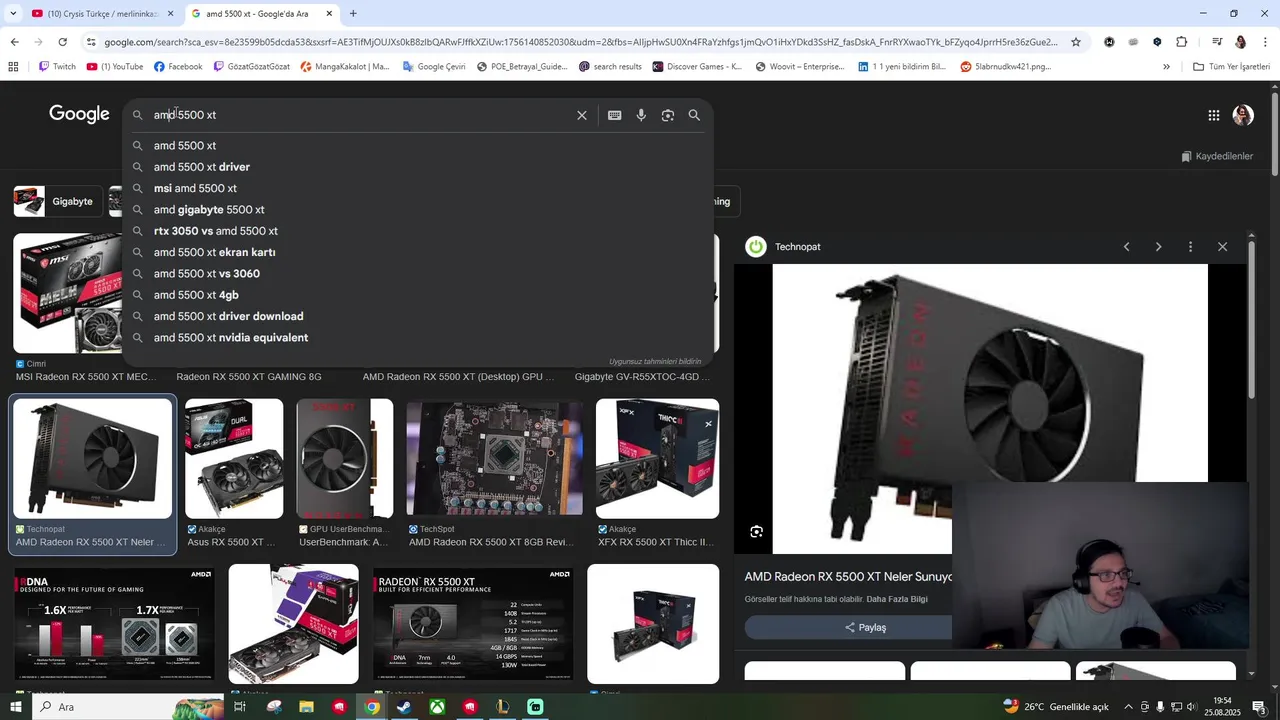
Task: Show previous image in Technopat preview
Action: point(1126,247)
